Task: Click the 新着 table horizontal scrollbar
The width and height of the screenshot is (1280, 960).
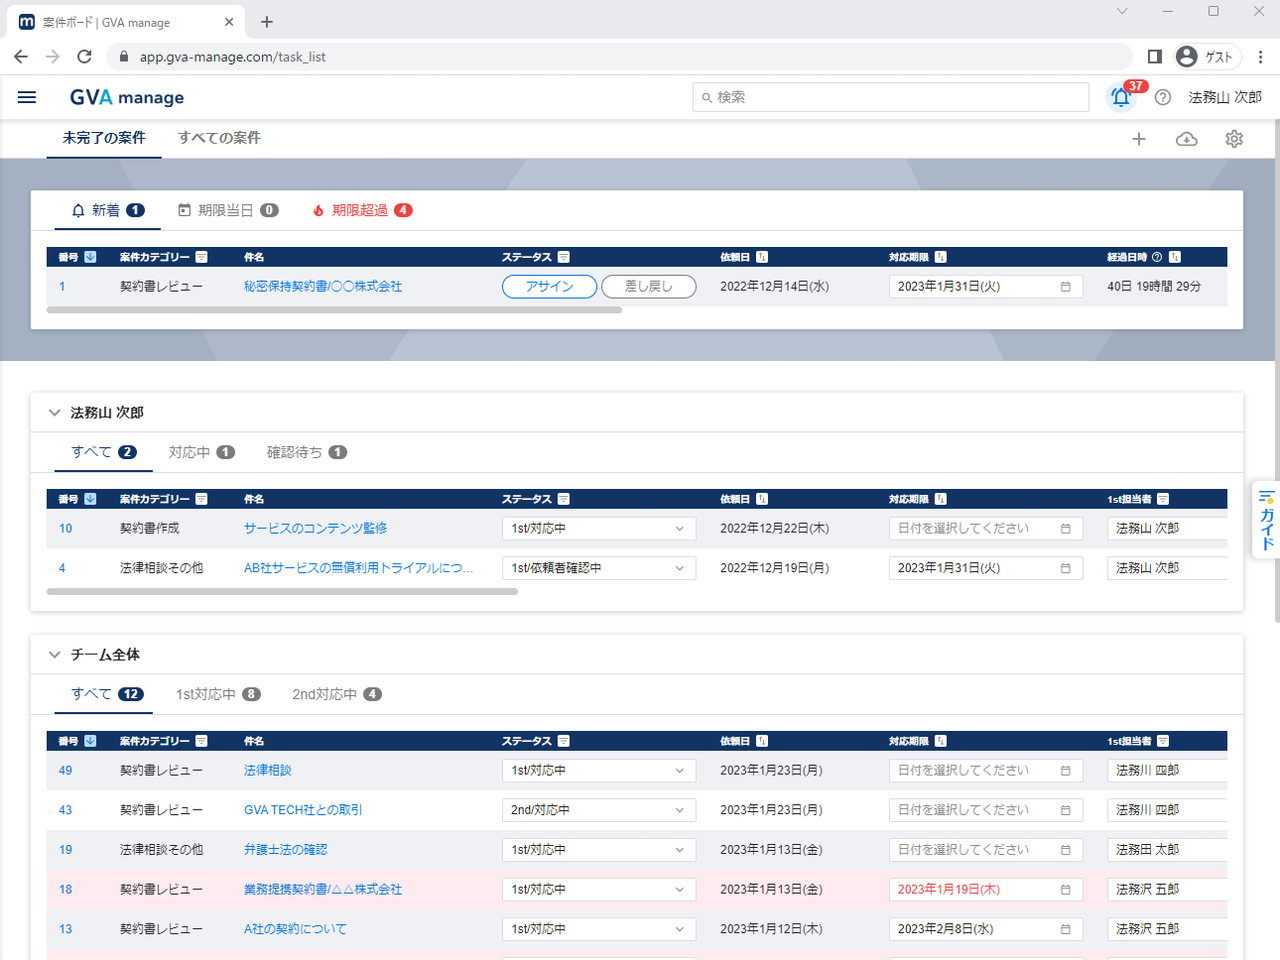Action: tap(334, 310)
